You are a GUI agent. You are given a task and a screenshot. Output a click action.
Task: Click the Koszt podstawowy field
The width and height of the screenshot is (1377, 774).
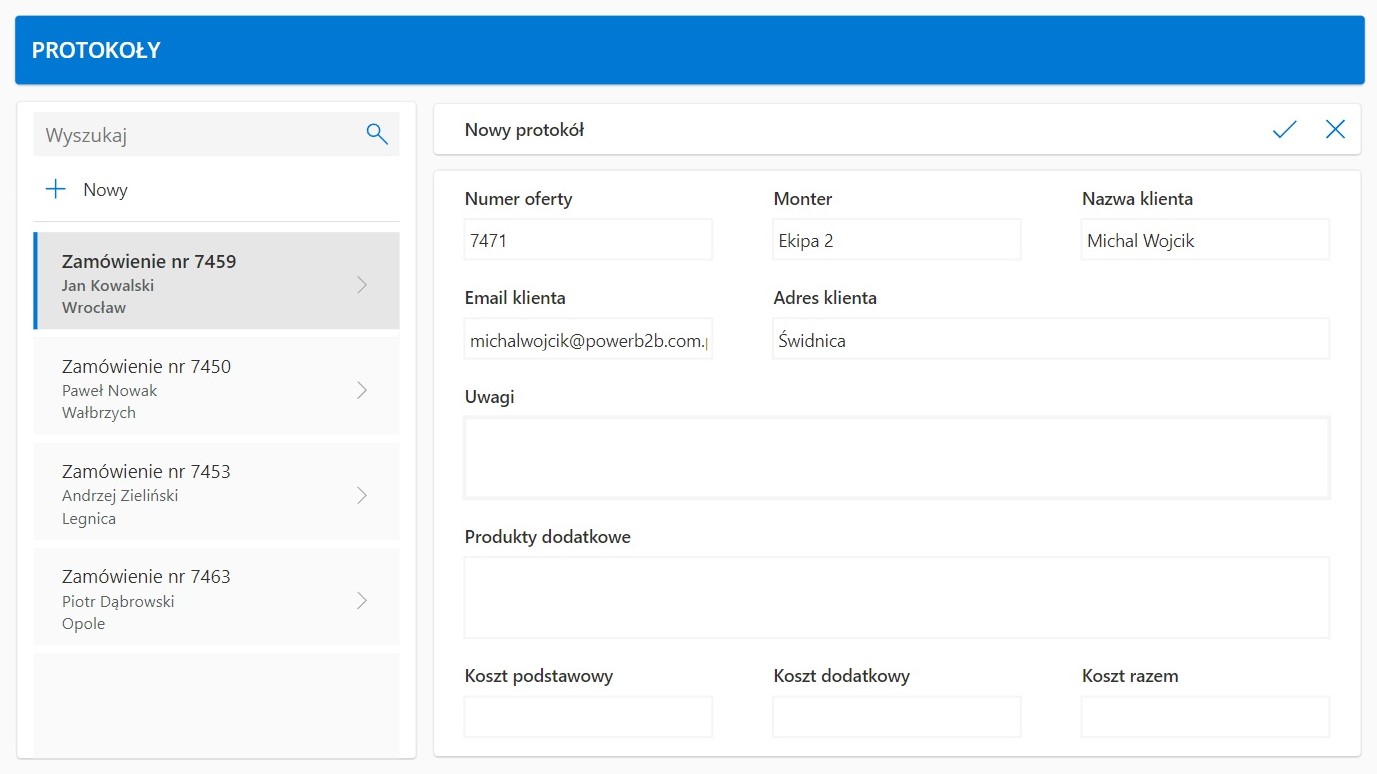(588, 717)
